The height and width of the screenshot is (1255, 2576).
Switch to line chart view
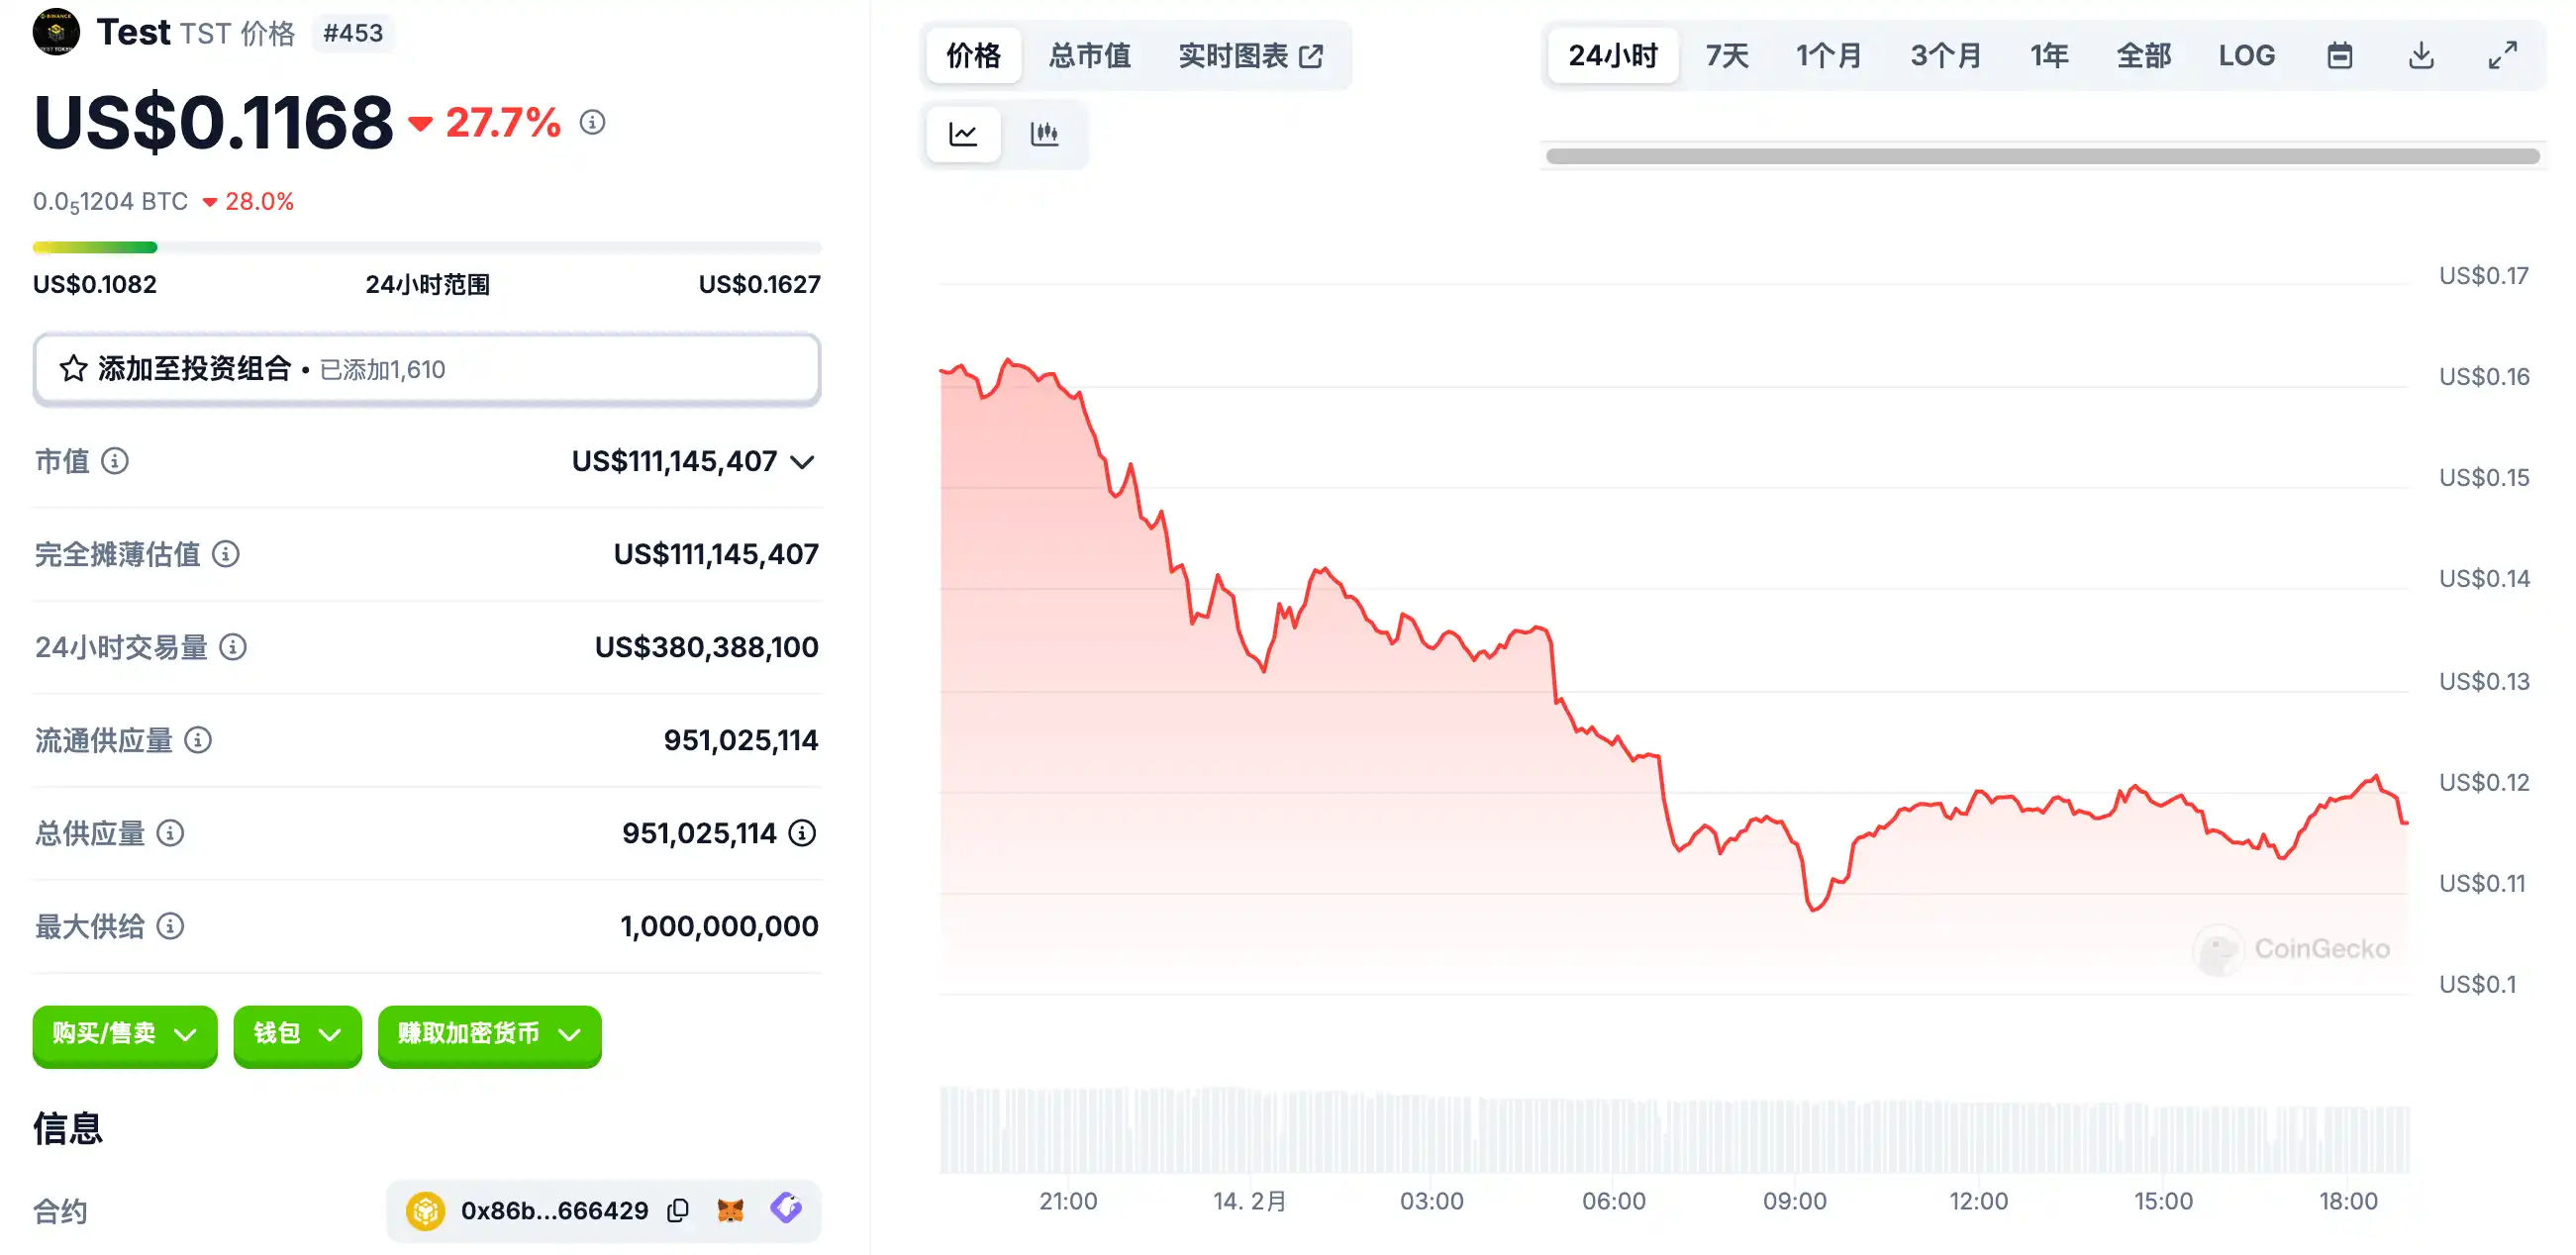coord(963,134)
